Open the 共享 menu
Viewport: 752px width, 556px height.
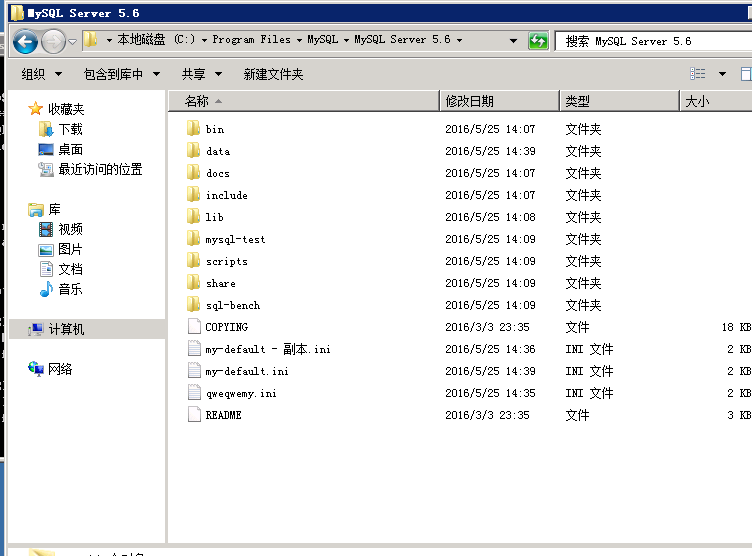(201, 74)
